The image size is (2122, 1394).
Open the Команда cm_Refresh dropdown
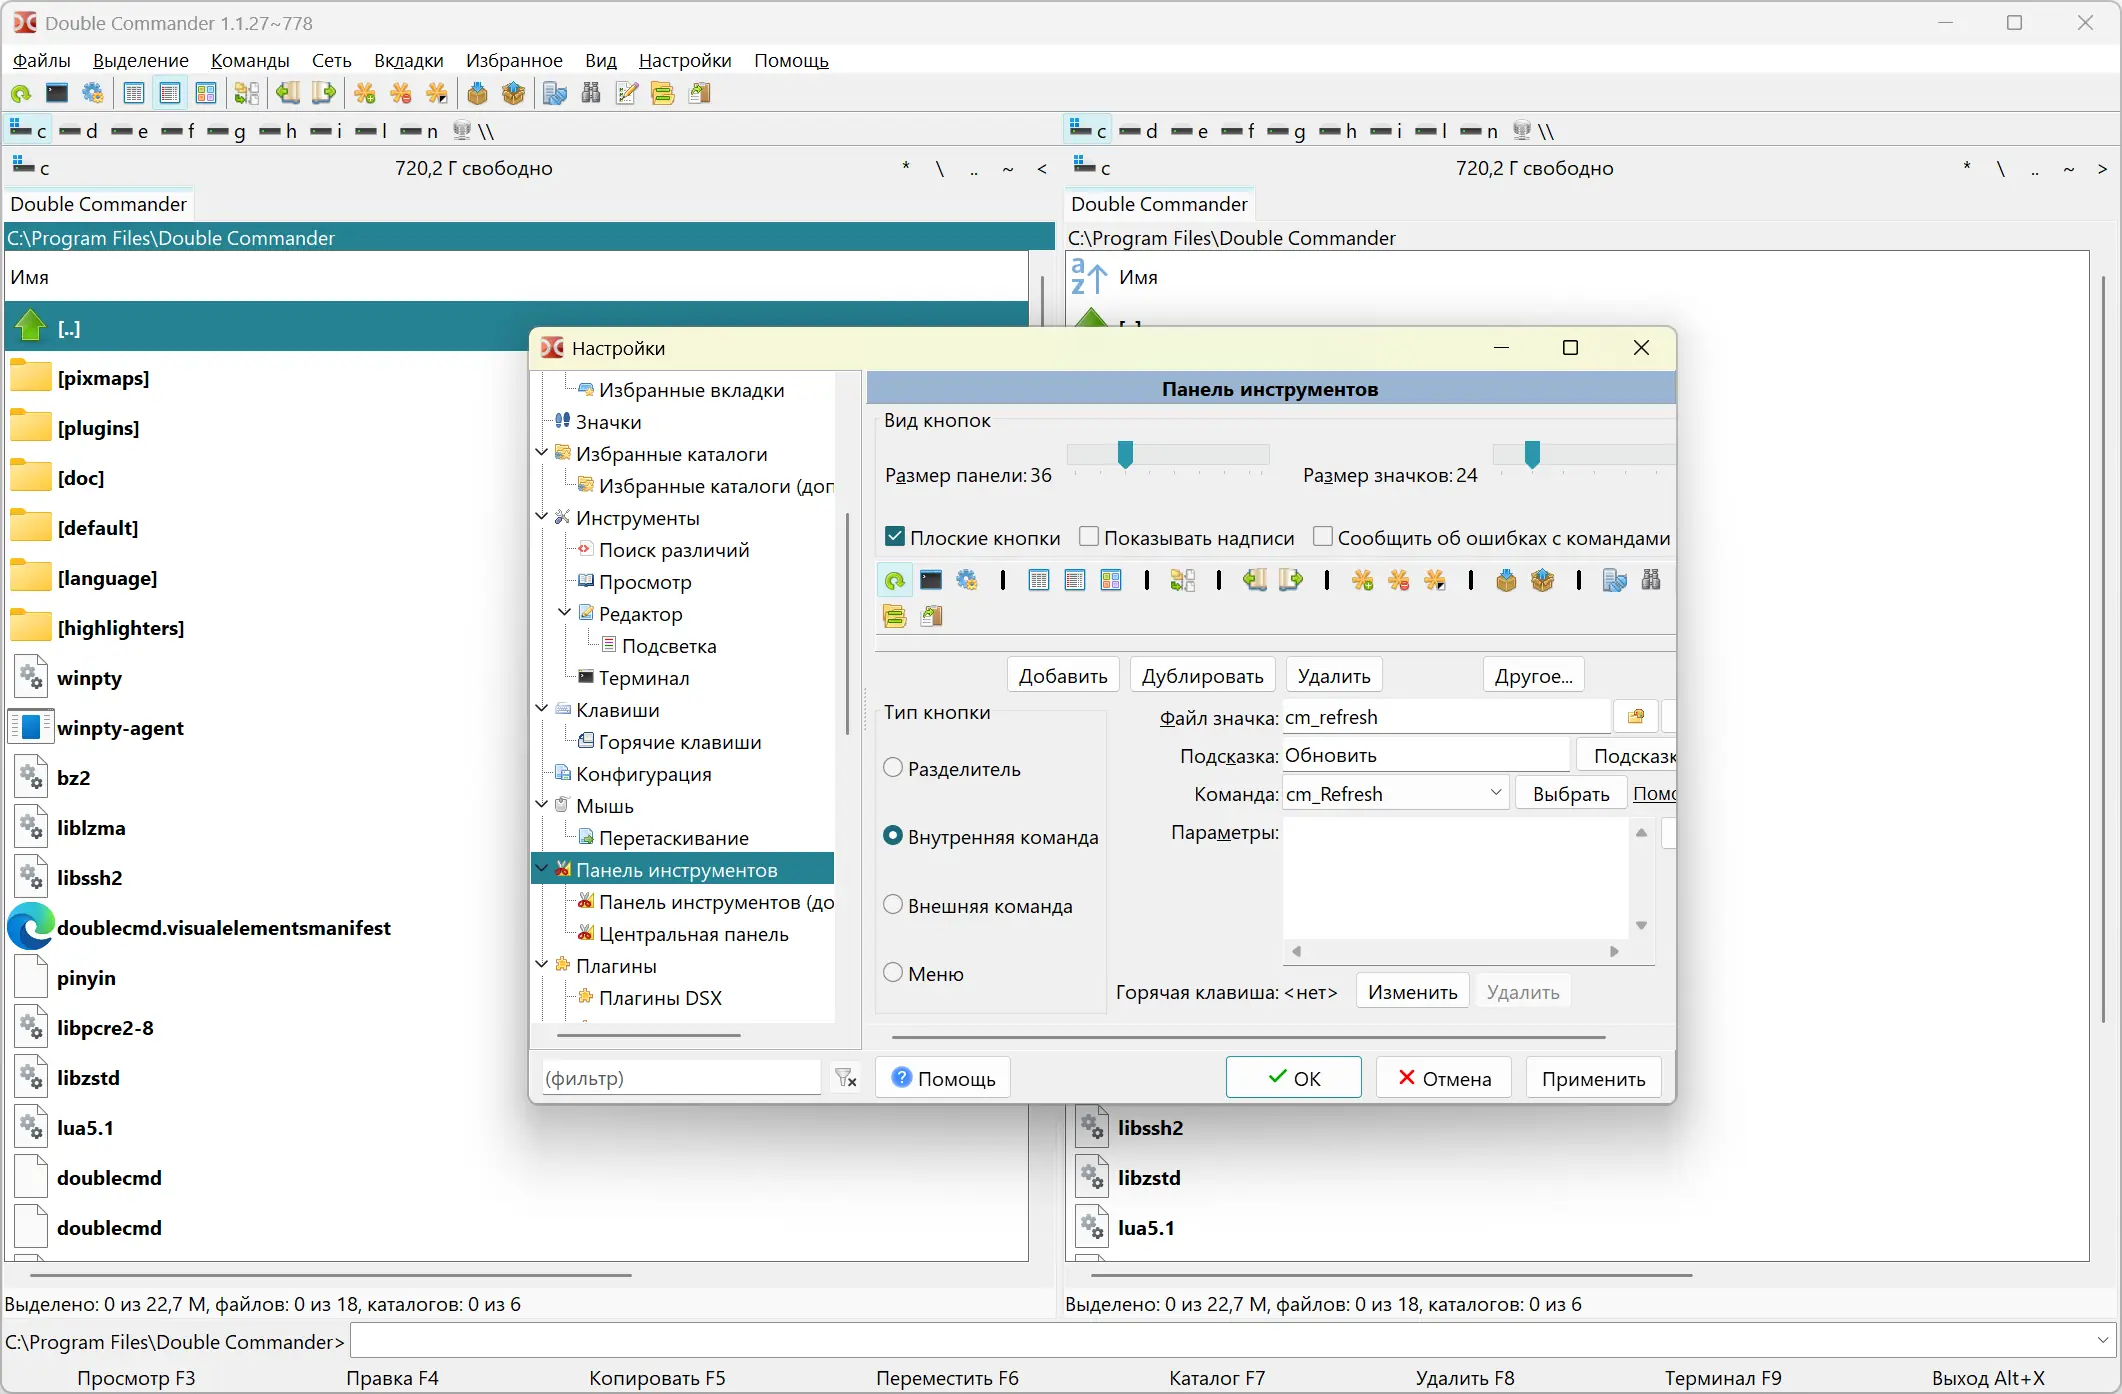pyautogui.click(x=1496, y=794)
